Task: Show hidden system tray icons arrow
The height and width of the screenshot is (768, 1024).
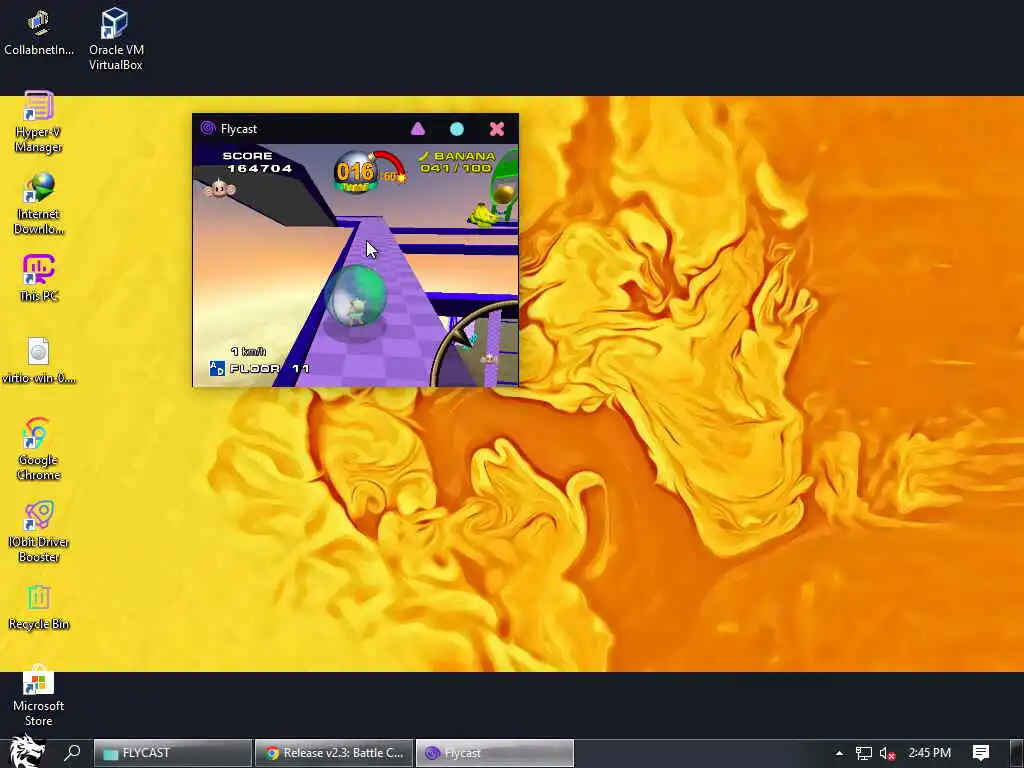Action: (x=839, y=753)
